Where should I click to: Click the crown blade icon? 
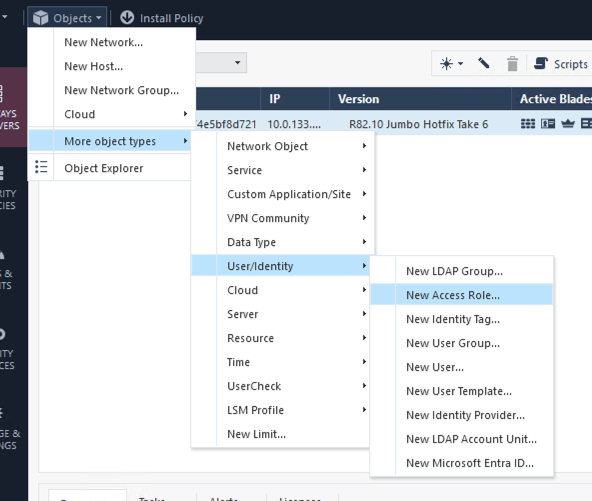point(568,123)
